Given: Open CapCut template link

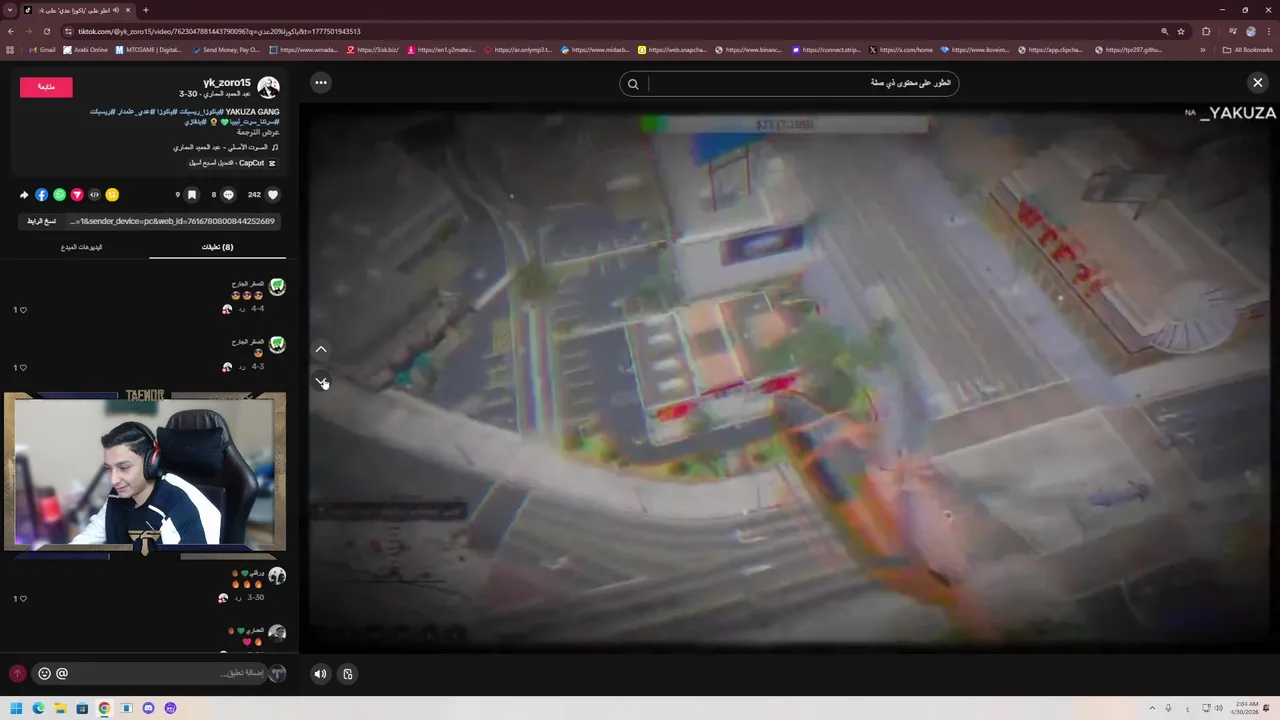Looking at the screenshot, I should pos(233,163).
